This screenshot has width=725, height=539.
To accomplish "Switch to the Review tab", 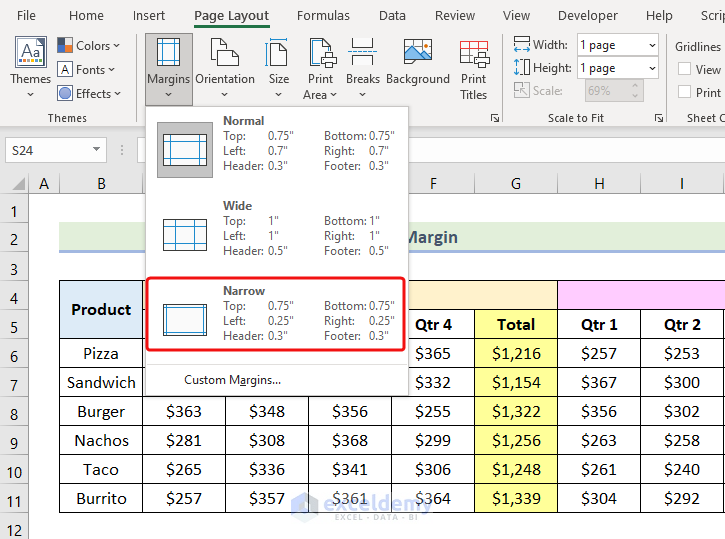I will [x=455, y=16].
